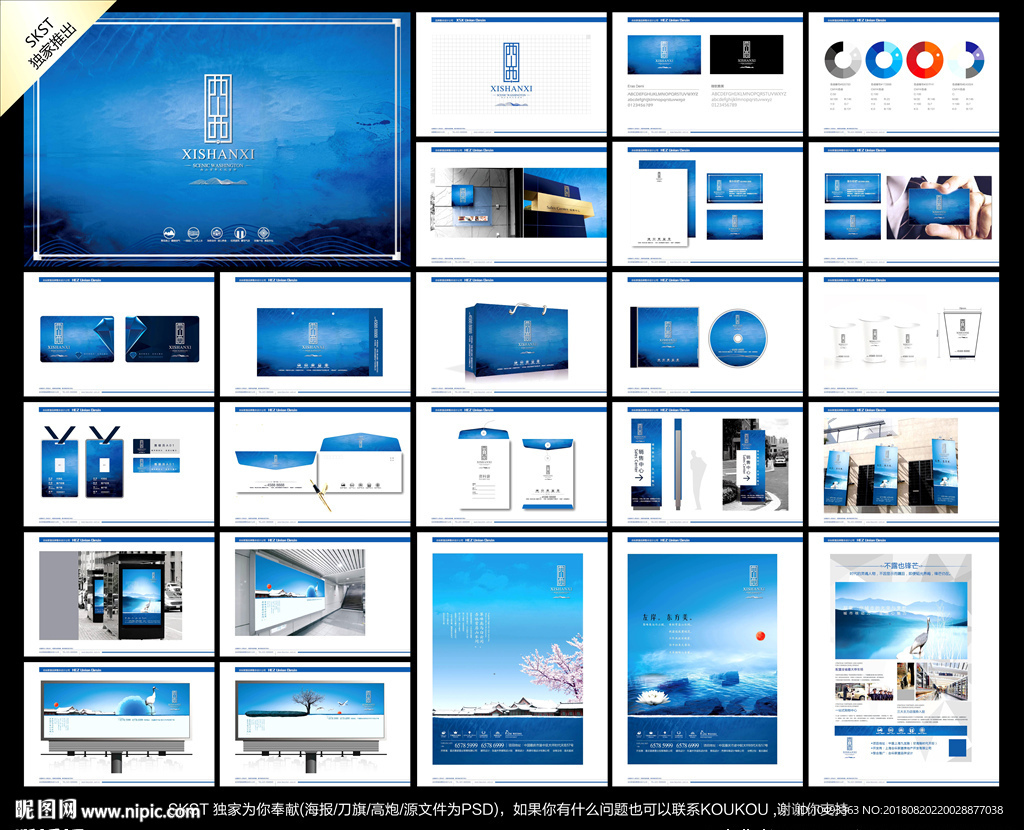
Task: Click the CD disc mockup
Action: pos(737,338)
